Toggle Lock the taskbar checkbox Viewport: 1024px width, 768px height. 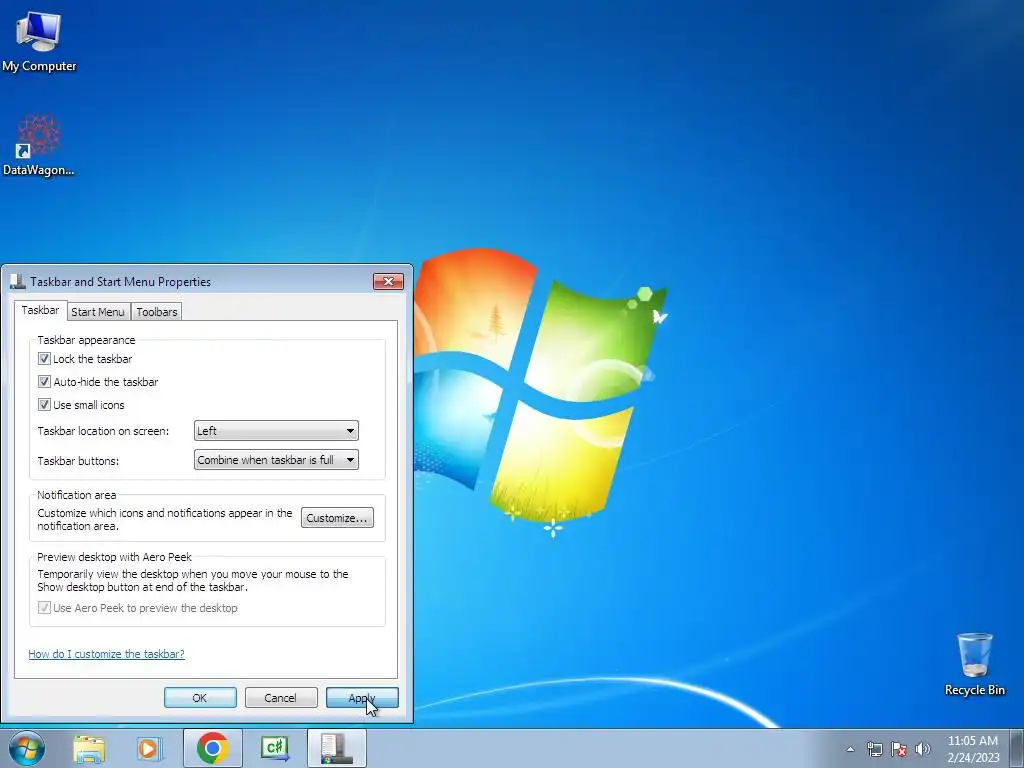pyautogui.click(x=44, y=359)
